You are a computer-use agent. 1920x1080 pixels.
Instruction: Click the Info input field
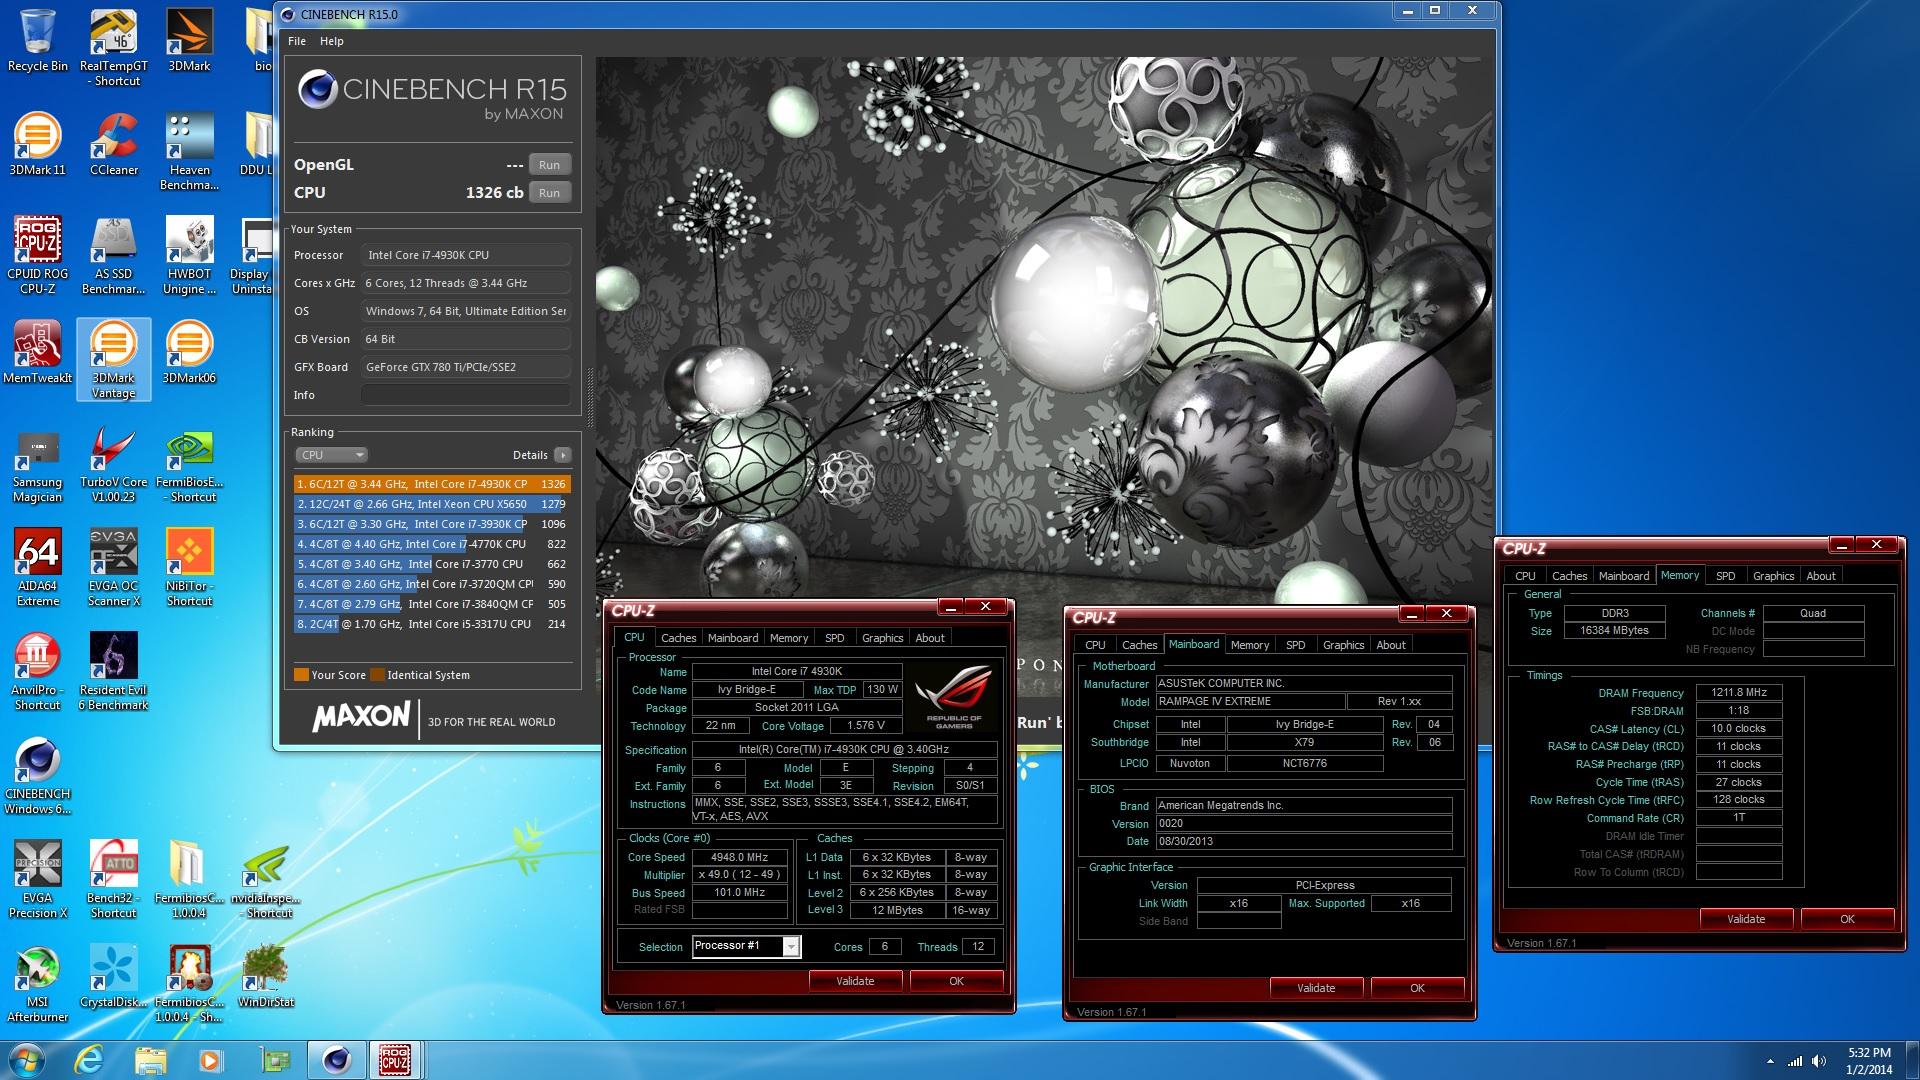(466, 395)
